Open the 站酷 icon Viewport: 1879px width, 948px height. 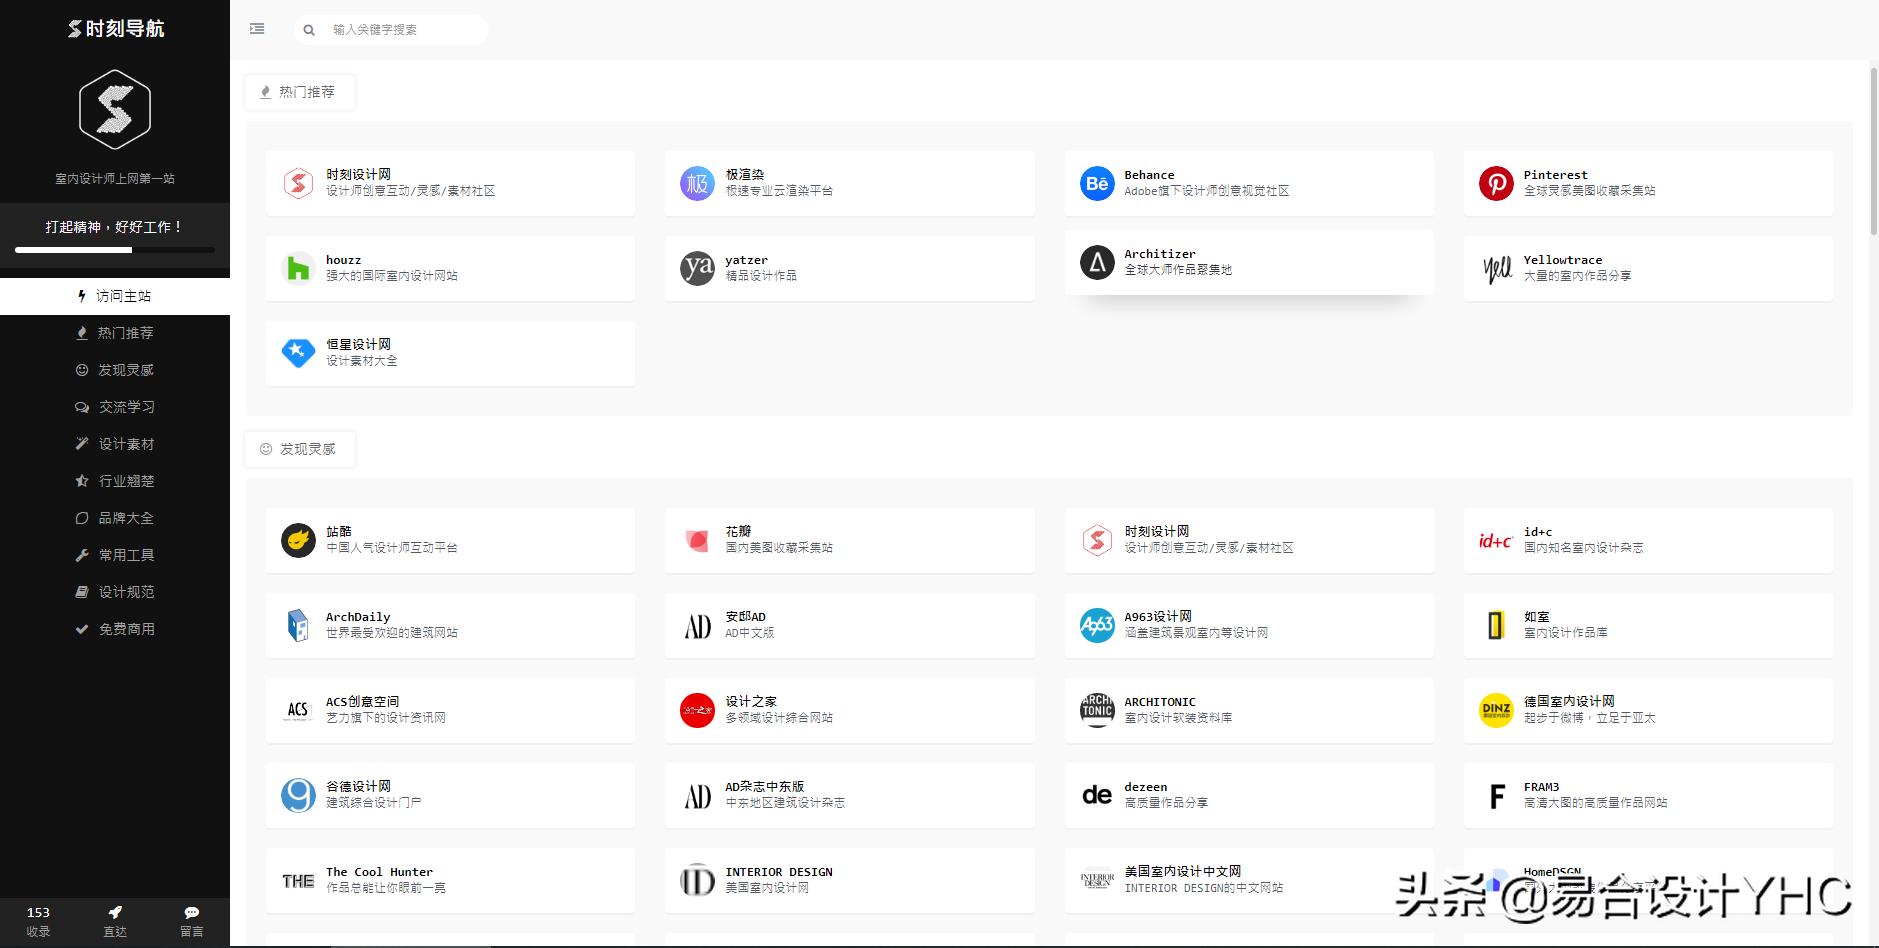(x=298, y=540)
